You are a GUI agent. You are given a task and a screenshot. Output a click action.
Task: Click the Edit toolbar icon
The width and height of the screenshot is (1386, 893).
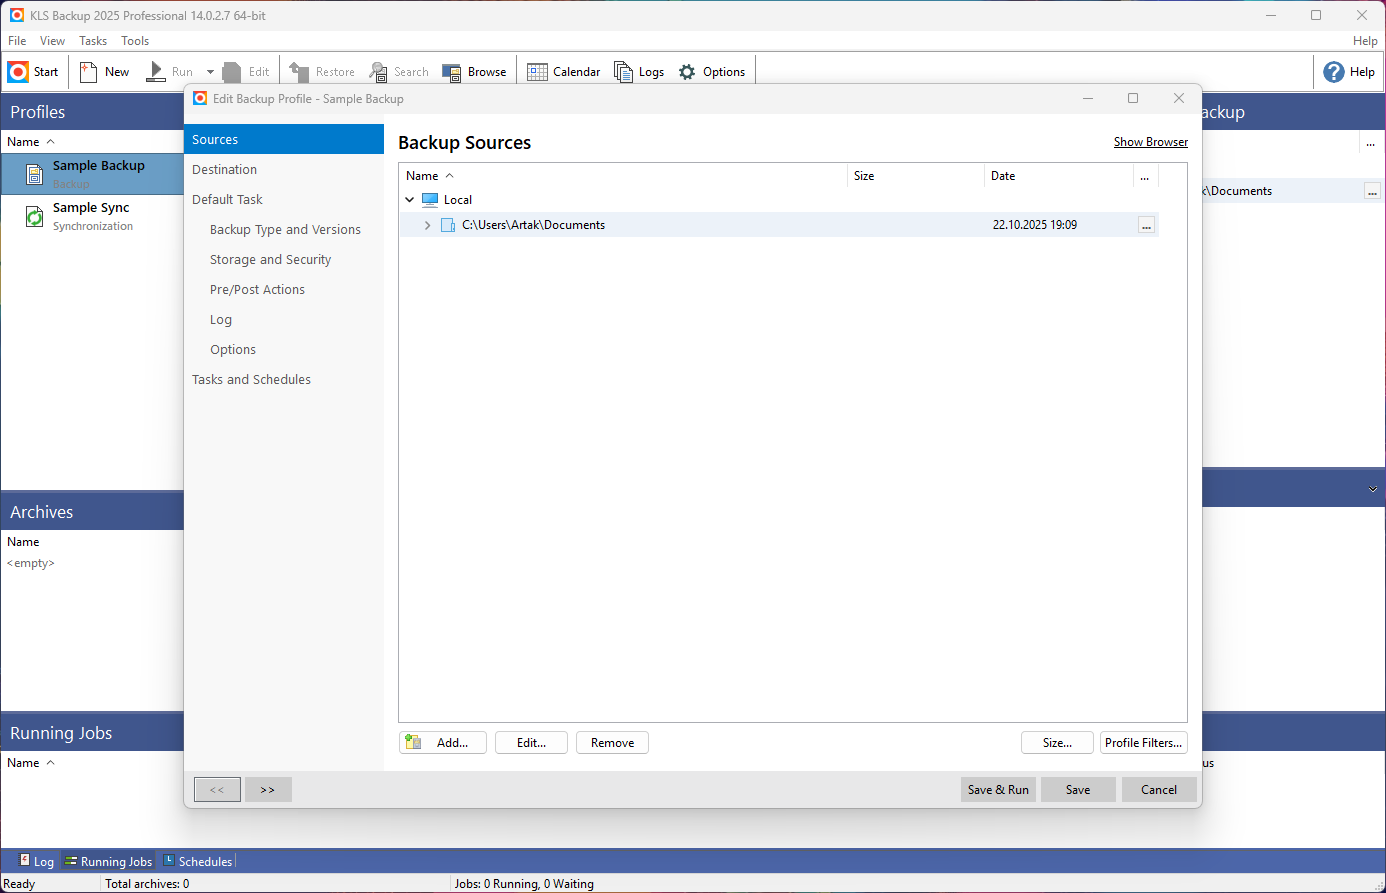[232, 72]
